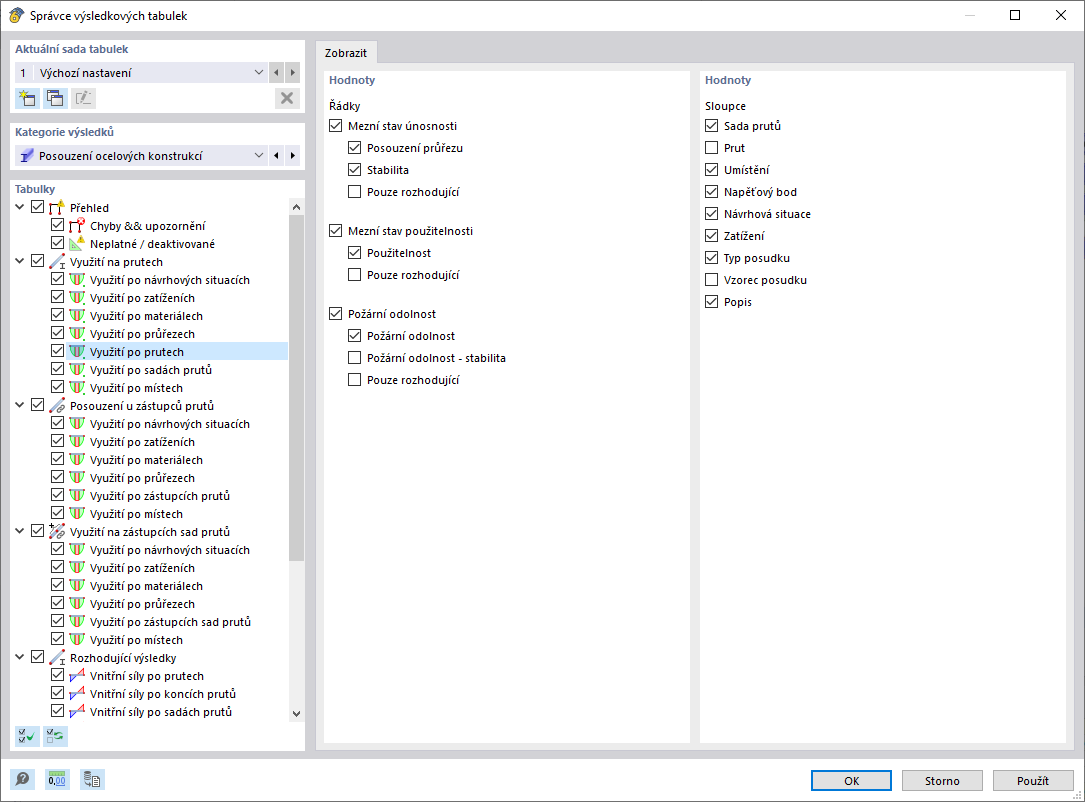Click the Rozhodující výsledky group icon

[x=57, y=657]
